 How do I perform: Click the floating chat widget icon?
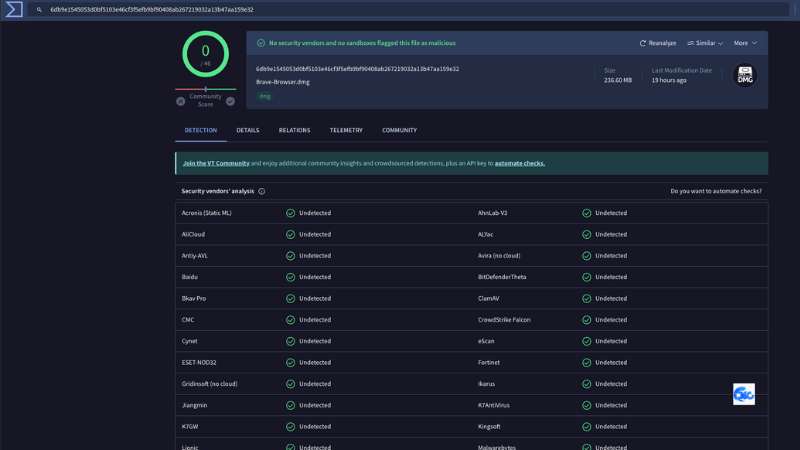click(x=744, y=394)
